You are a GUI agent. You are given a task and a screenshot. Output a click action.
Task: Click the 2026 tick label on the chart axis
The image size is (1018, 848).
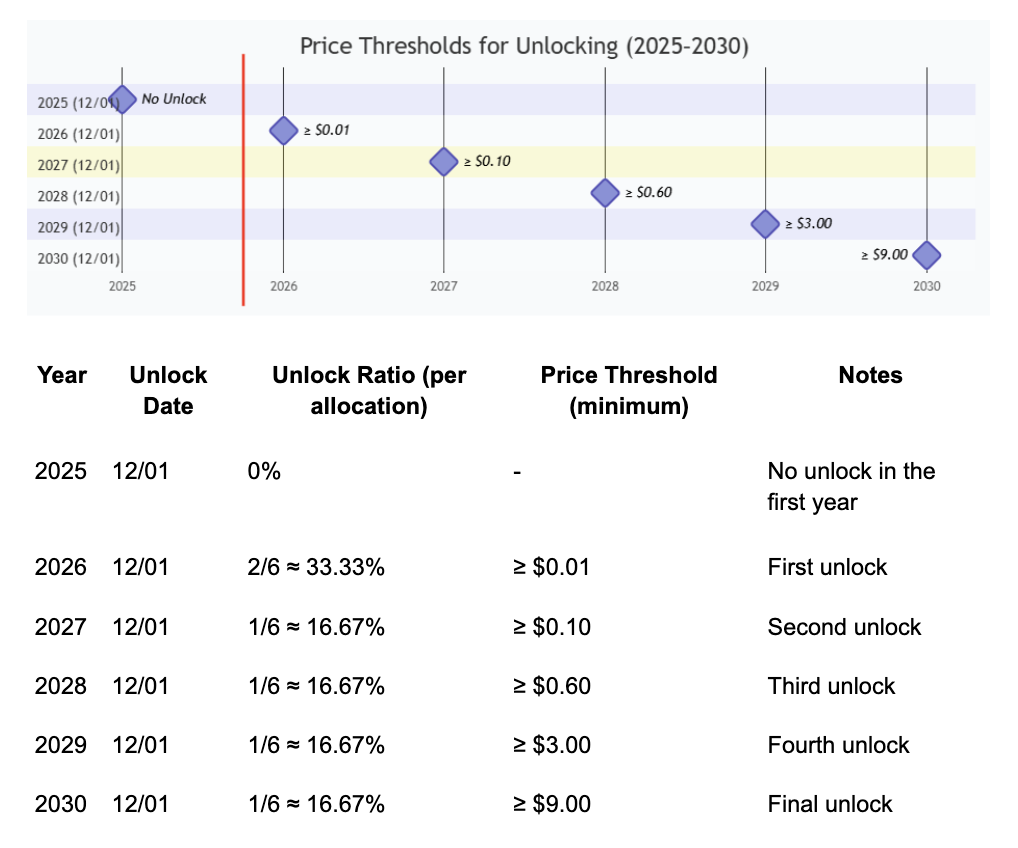point(284,286)
